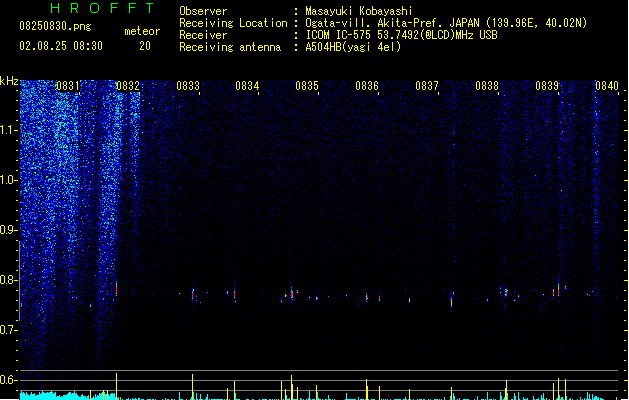Click the Receiving Location label
Screen dimensions: 629x400
tap(233, 23)
